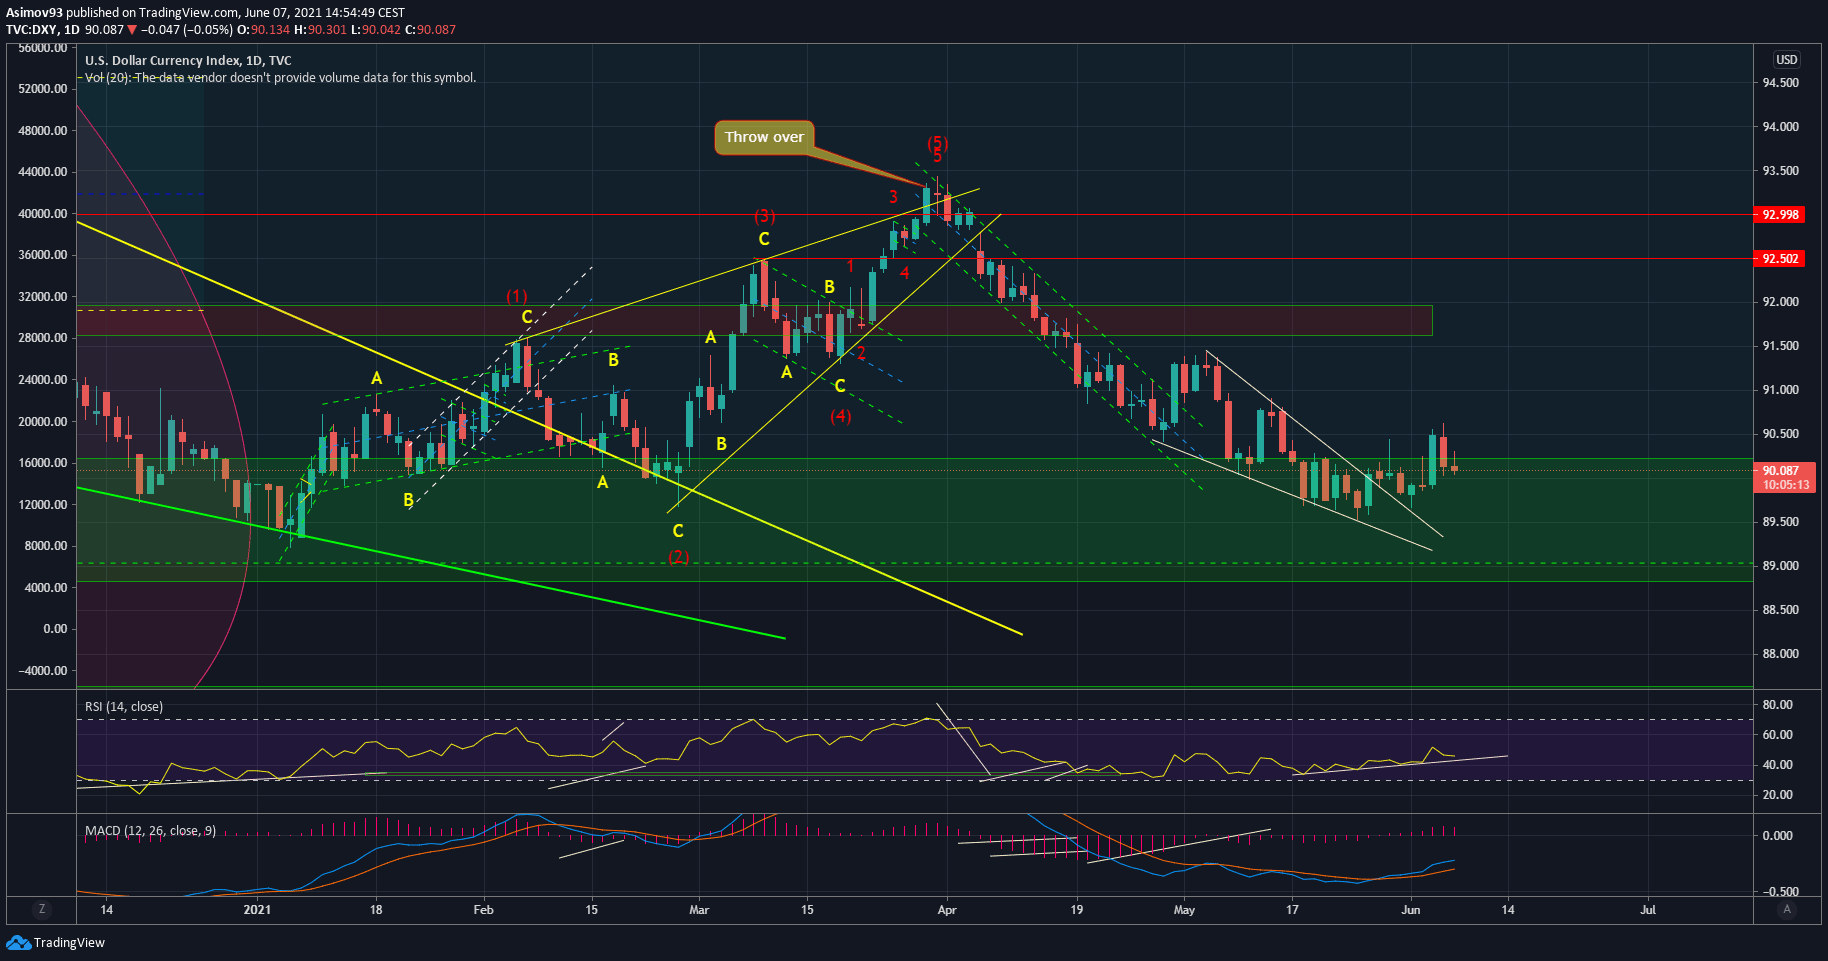Click the red (4) wave label
The height and width of the screenshot is (961, 1828).
pos(840,416)
